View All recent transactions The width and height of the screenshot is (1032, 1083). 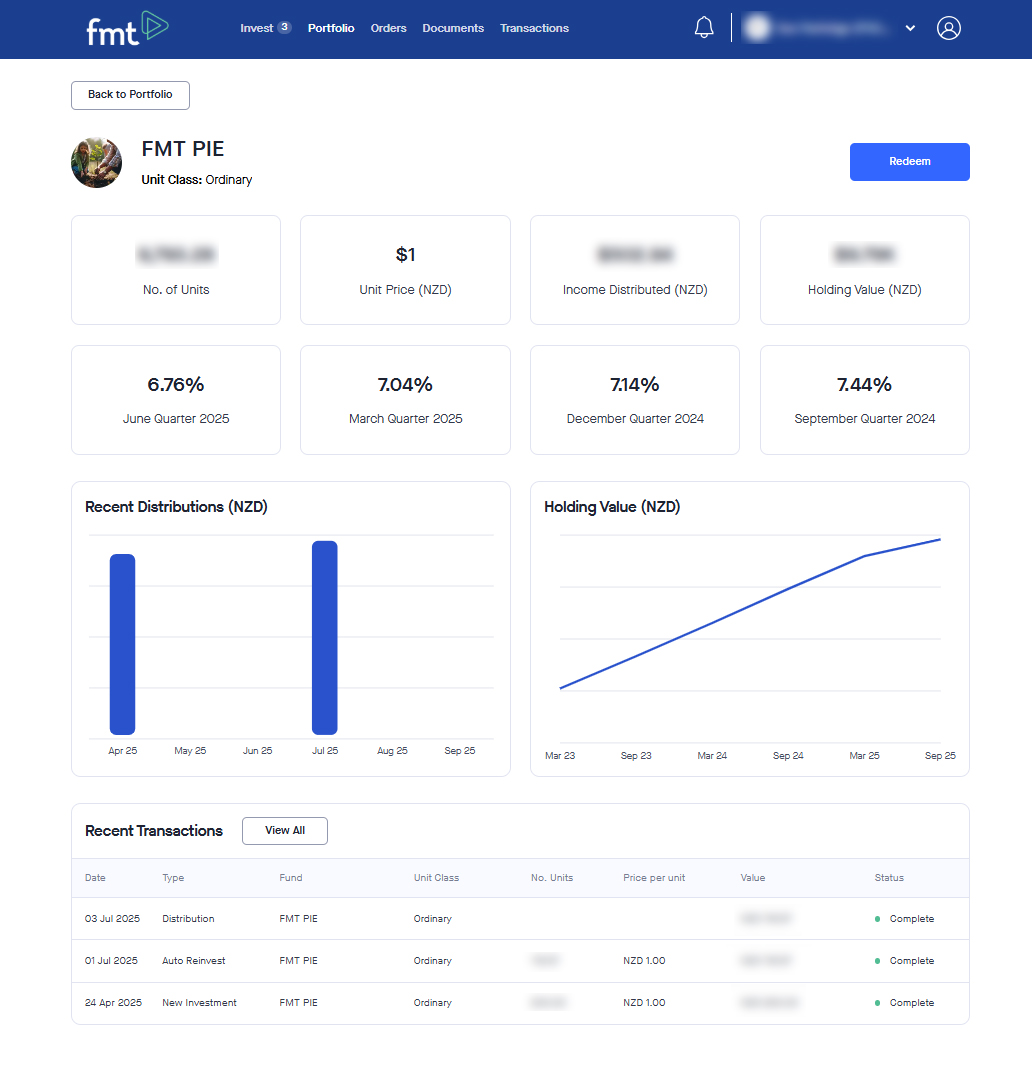(285, 831)
